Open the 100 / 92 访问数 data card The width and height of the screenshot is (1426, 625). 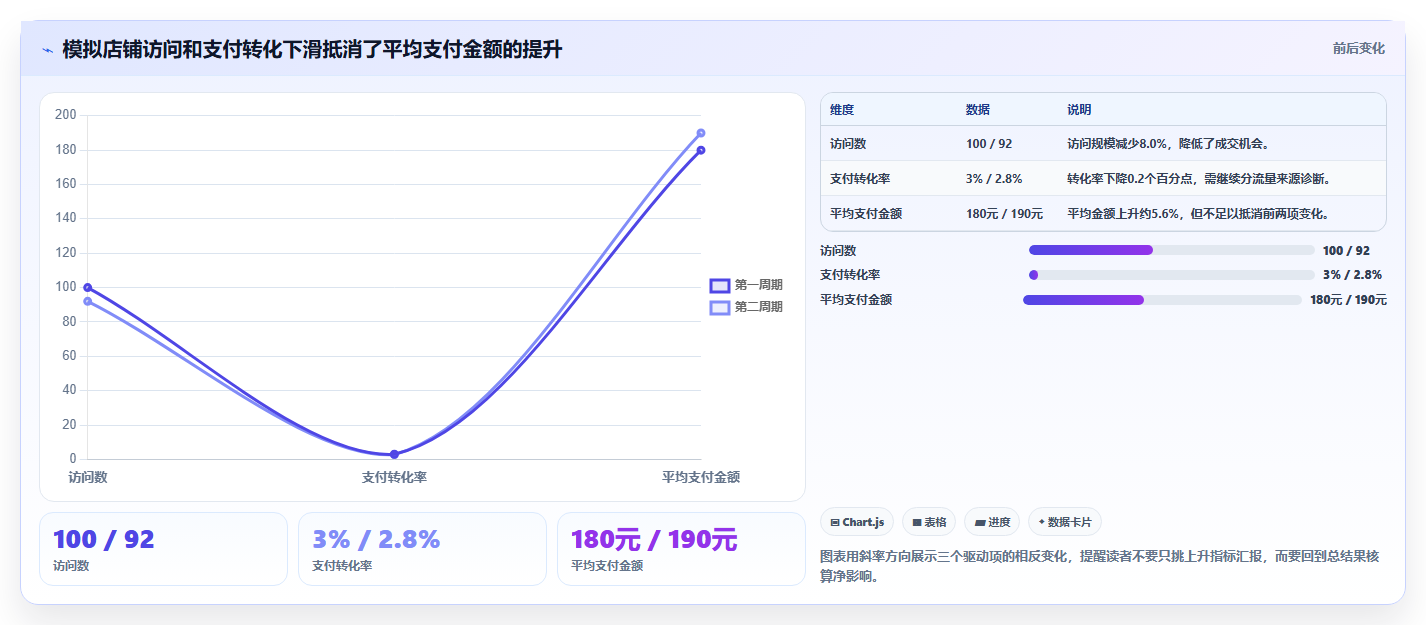pyautogui.click(x=163, y=549)
